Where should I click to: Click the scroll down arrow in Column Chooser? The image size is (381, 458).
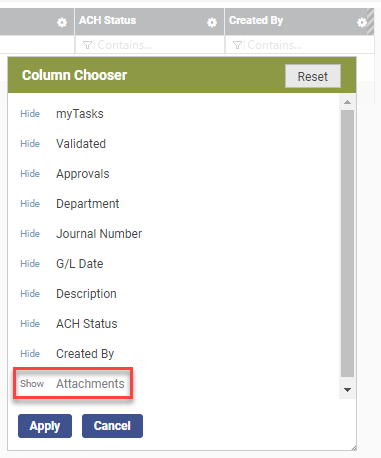pyautogui.click(x=347, y=390)
